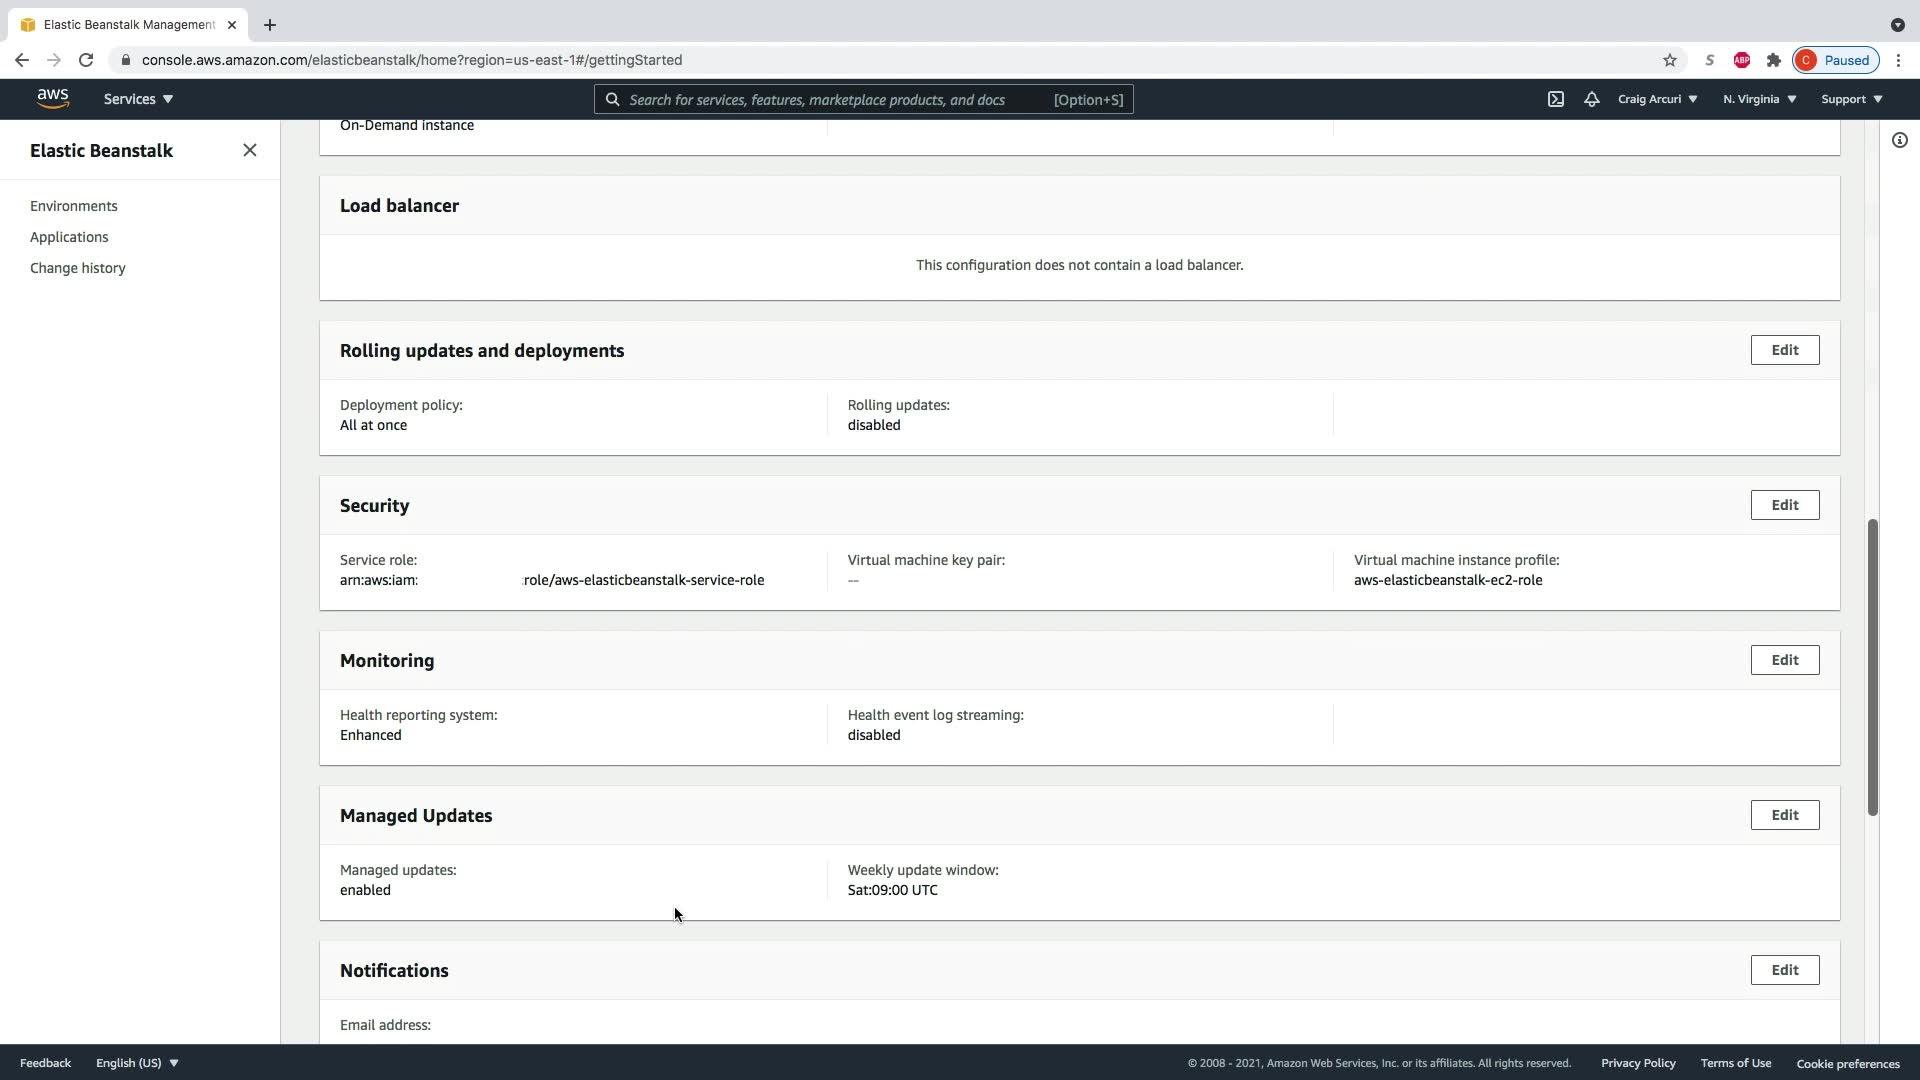Click the notifications bell icon
Screen dimensions: 1920x1080
[1591, 99]
